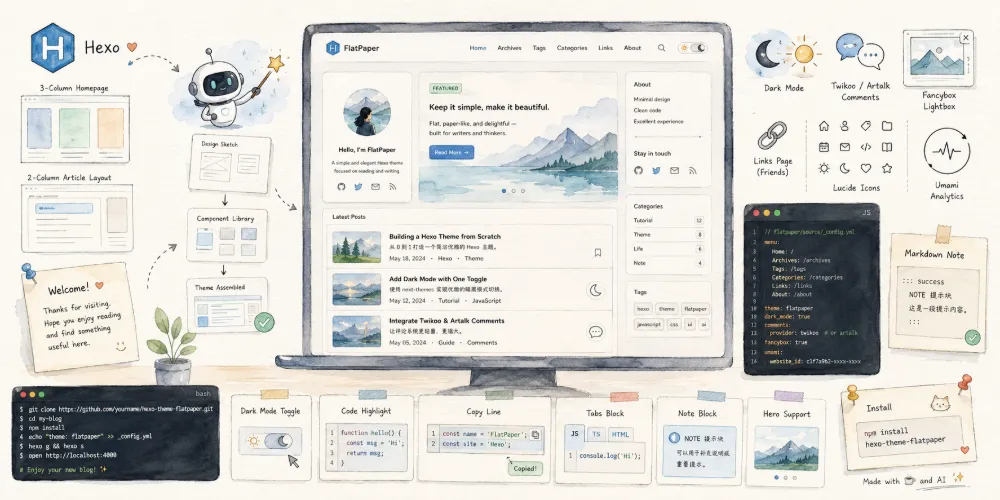Open post Building a Hexo Theme from Scratch

(445, 236)
